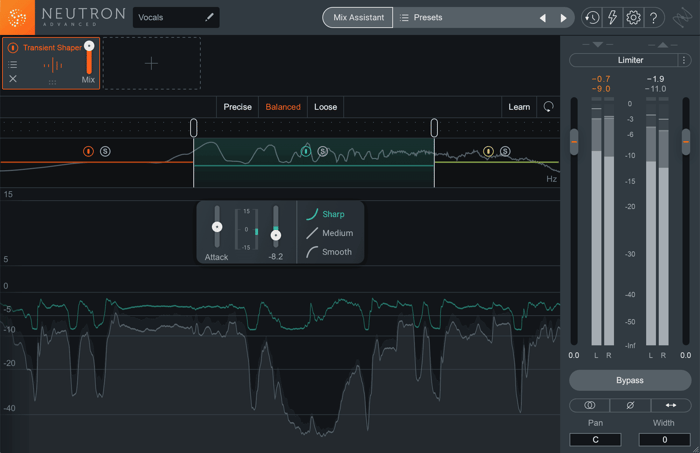Add a new module with plus slot
This screenshot has height=453, width=700.
pyautogui.click(x=151, y=63)
